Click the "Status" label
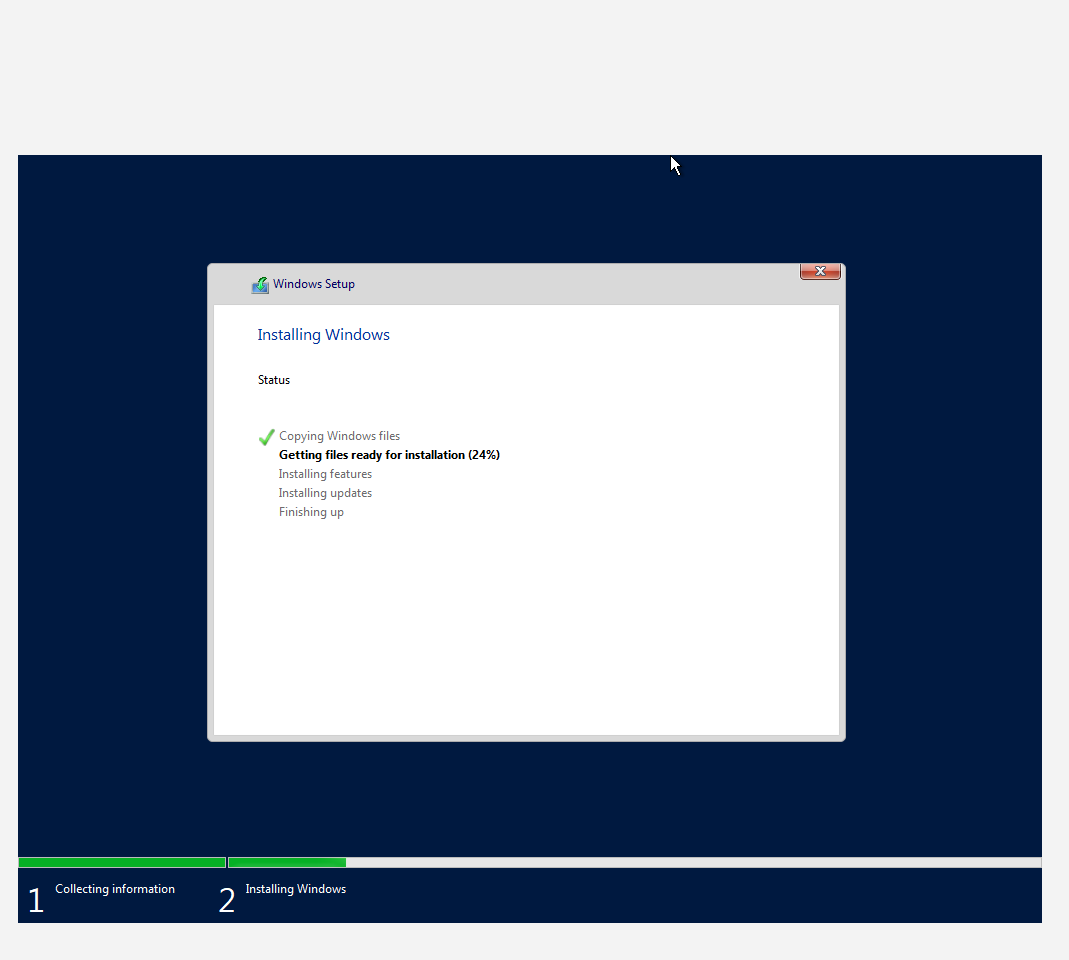The image size is (1069, 960). (273, 380)
